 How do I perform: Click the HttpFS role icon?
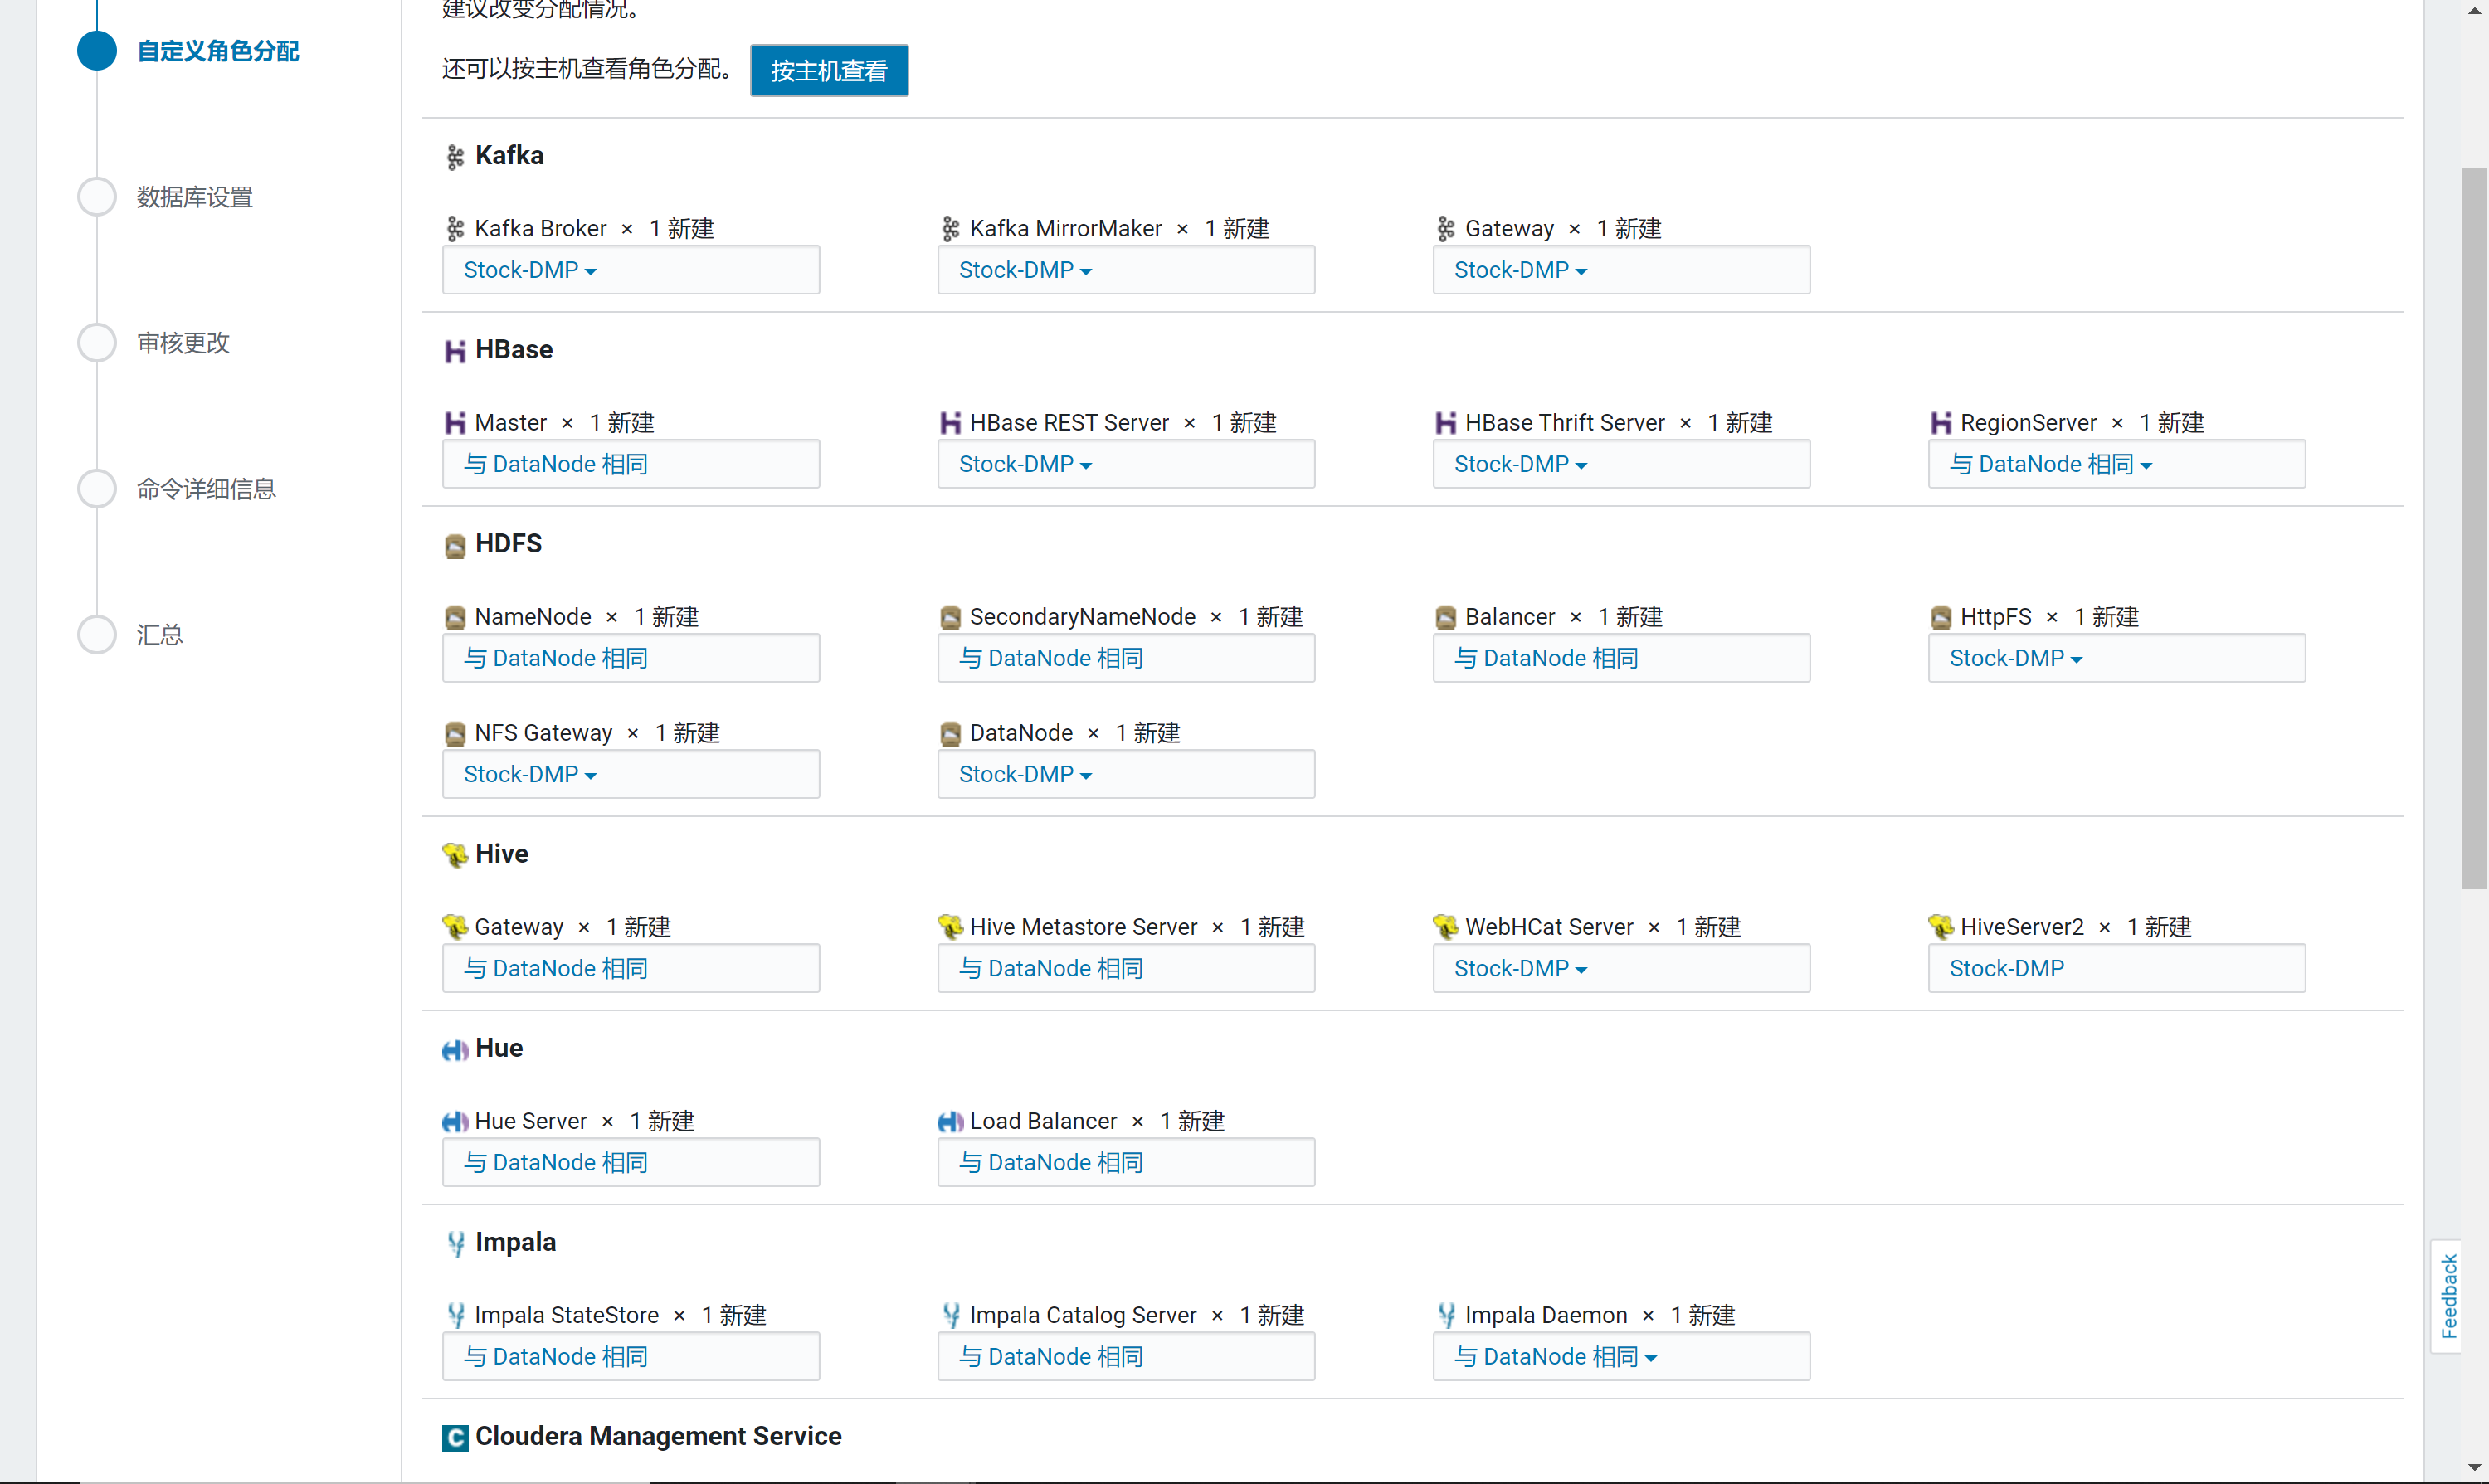1941,618
